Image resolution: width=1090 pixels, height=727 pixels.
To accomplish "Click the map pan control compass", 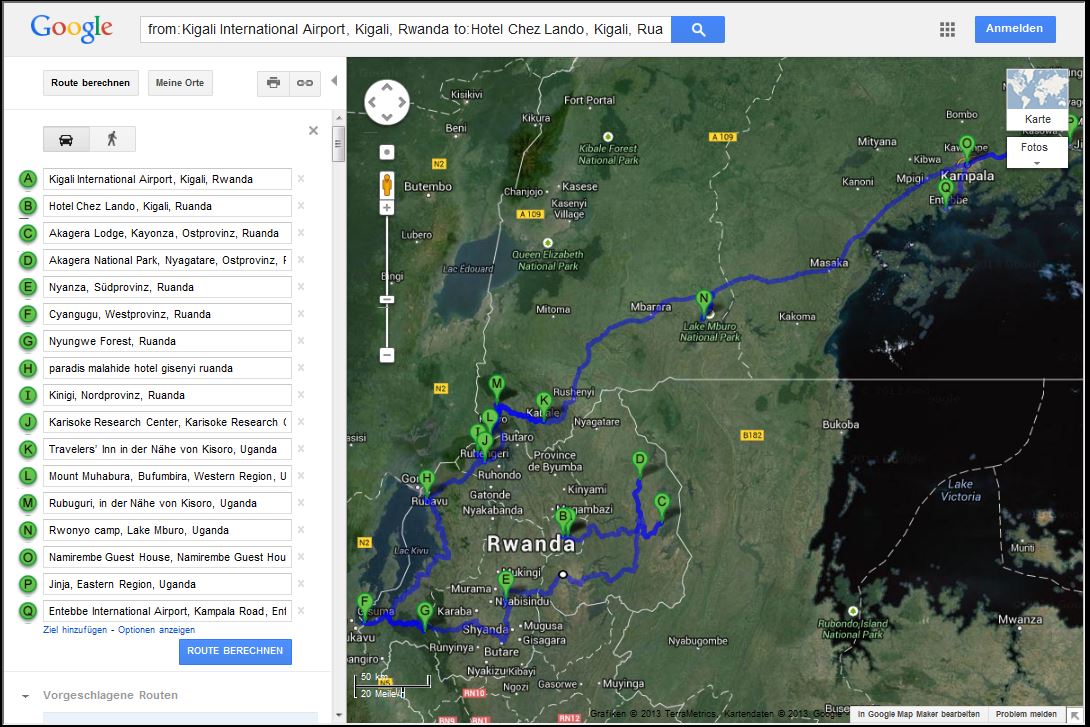I will pyautogui.click(x=387, y=102).
